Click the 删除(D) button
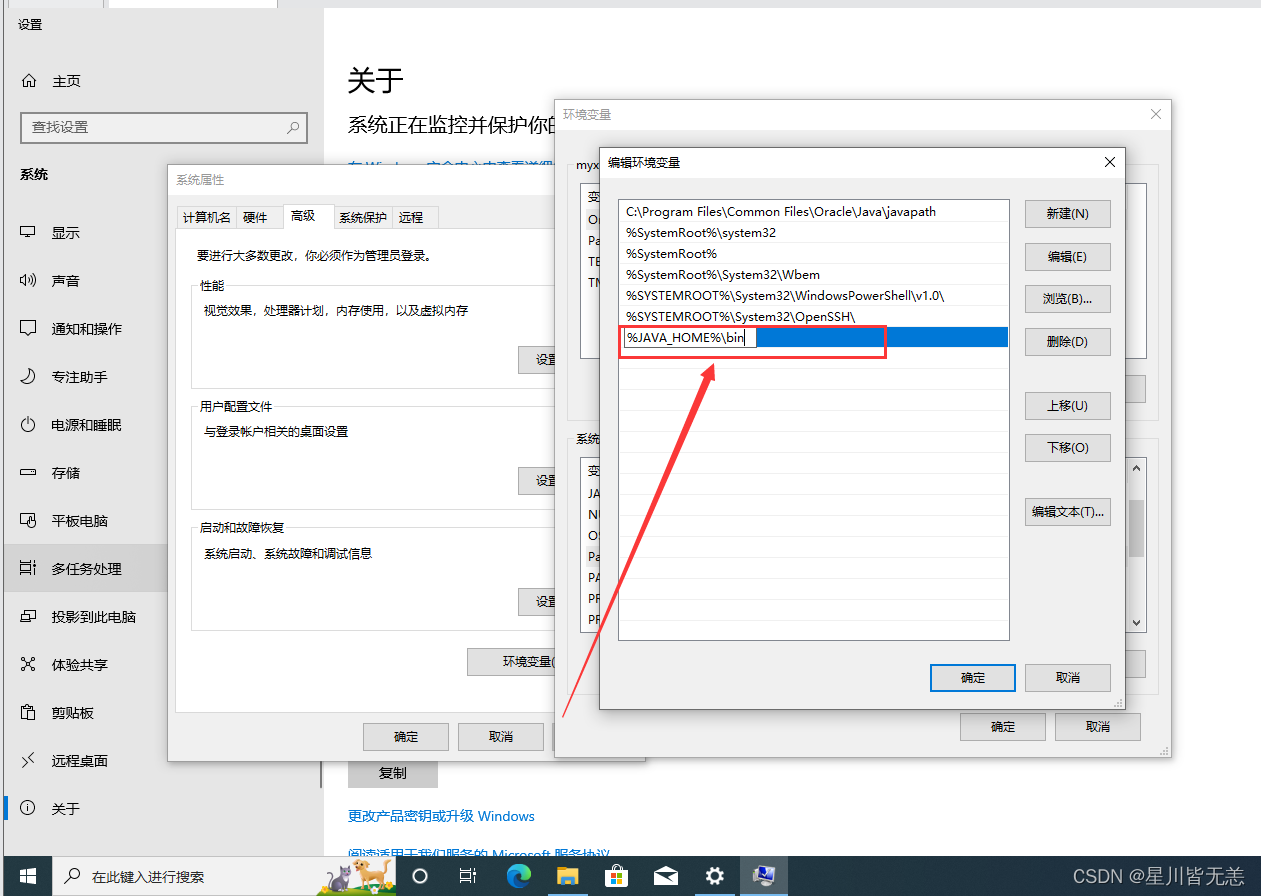Viewport: 1261px width, 896px height. click(x=1067, y=341)
